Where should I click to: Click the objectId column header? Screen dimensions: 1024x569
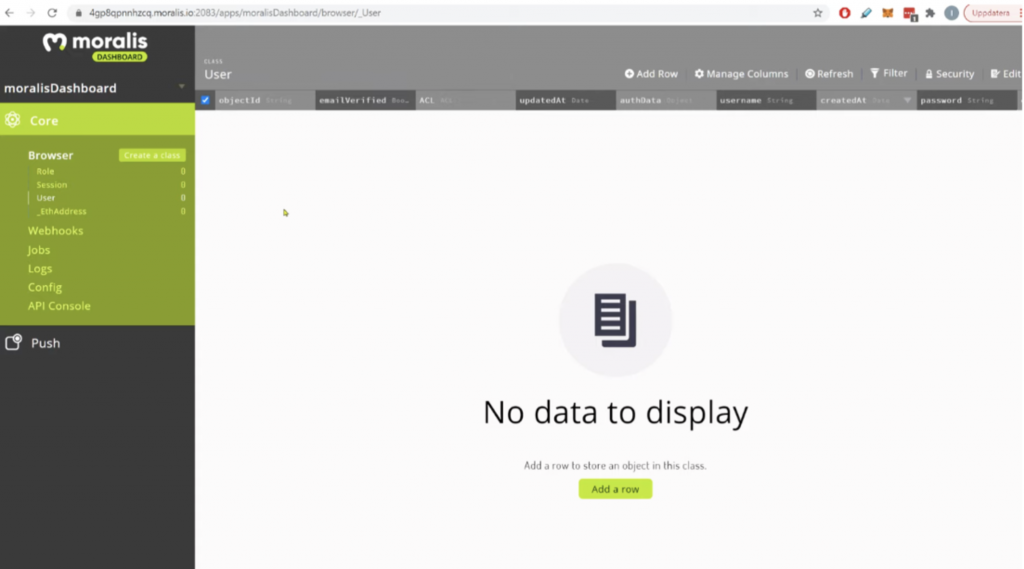[x=264, y=100]
